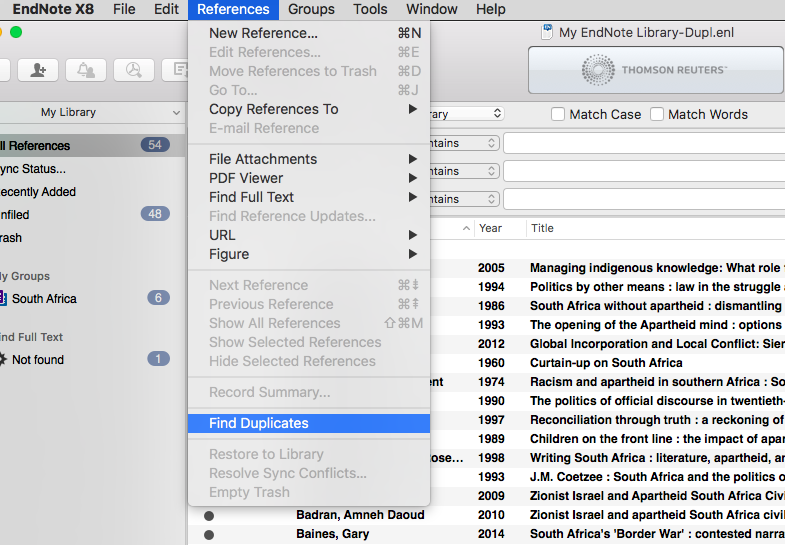Click the first search text field

[x=644, y=143]
